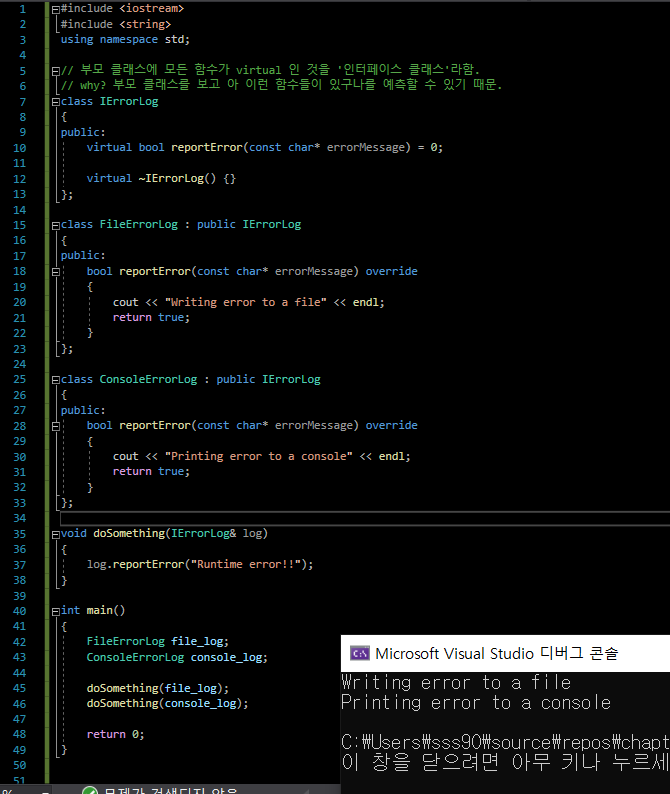Click the '~IErrorLog()' virtual destructor
This screenshot has width=670, height=794.
tap(177, 178)
